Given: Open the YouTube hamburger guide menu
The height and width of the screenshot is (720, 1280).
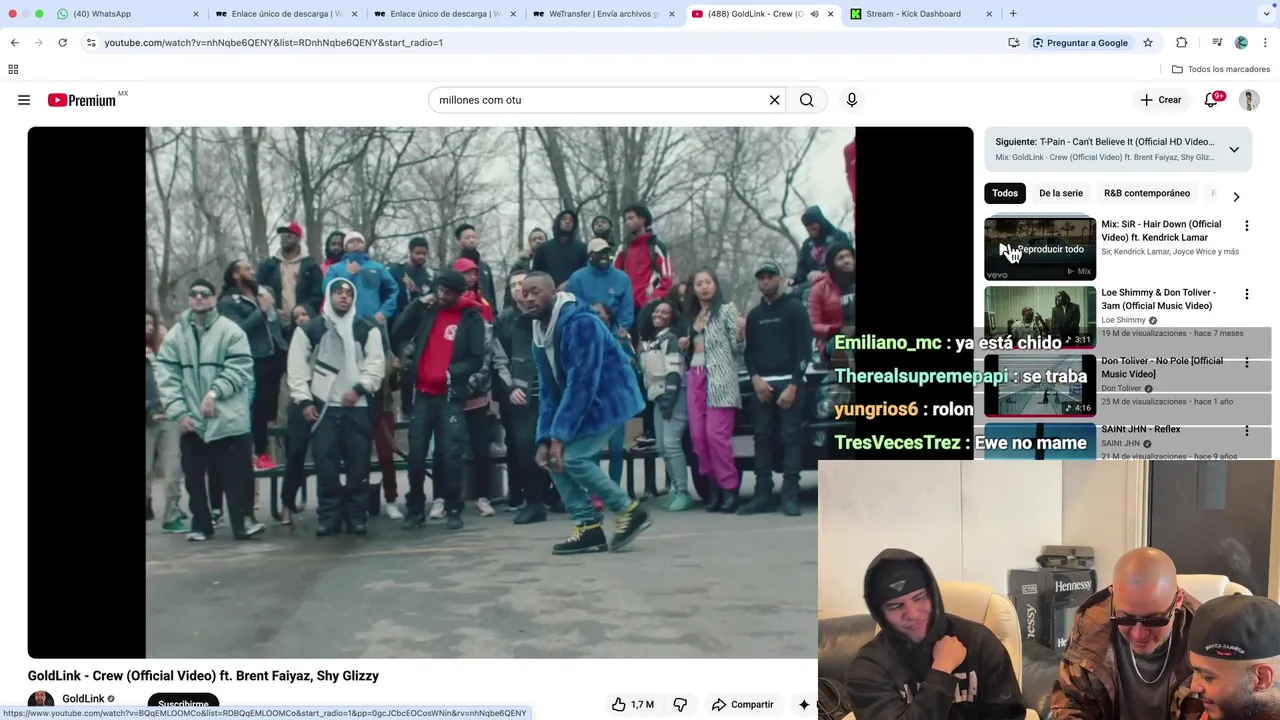Looking at the screenshot, I should (24, 100).
